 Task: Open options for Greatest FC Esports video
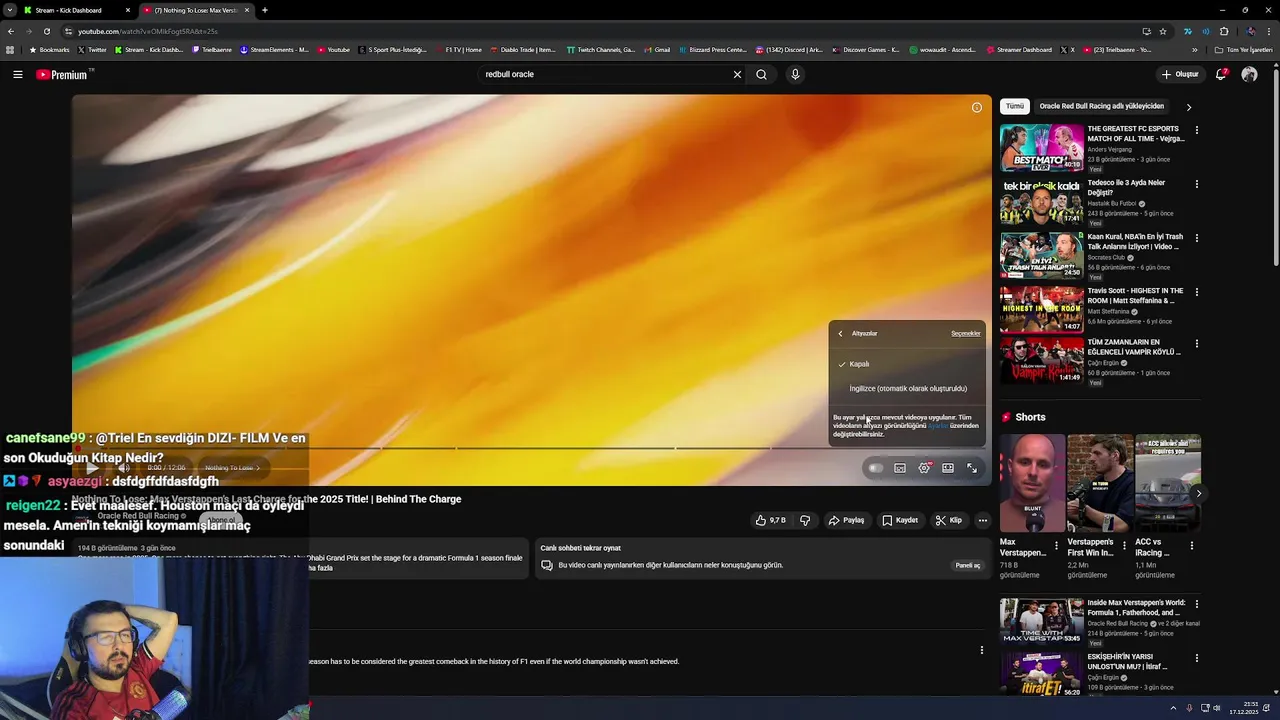click(x=1196, y=130)
